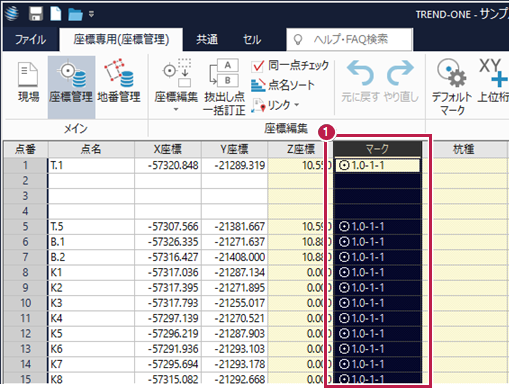Click the point name cell B.1
The height and width of the screenshot is (390, 509).
91,242
